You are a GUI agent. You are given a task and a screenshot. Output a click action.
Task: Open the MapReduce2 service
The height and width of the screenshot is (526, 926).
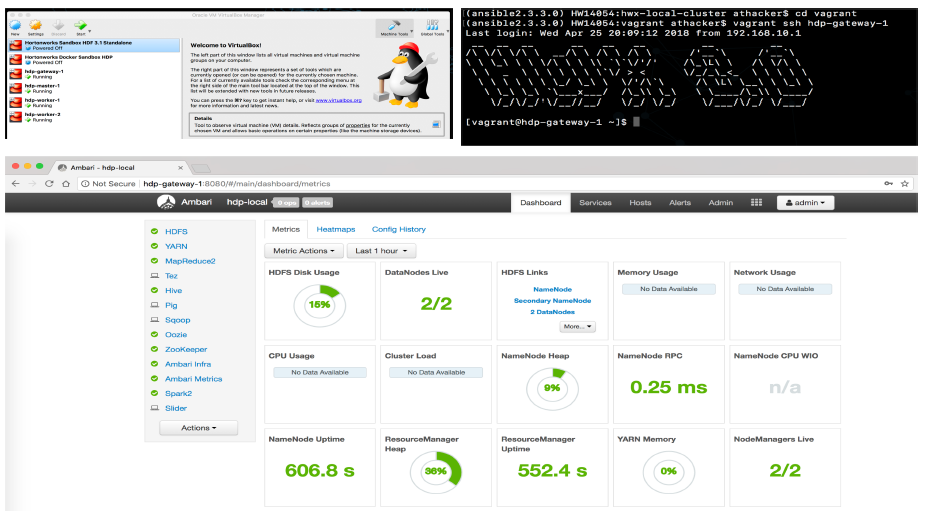click(x=190, y=261)
